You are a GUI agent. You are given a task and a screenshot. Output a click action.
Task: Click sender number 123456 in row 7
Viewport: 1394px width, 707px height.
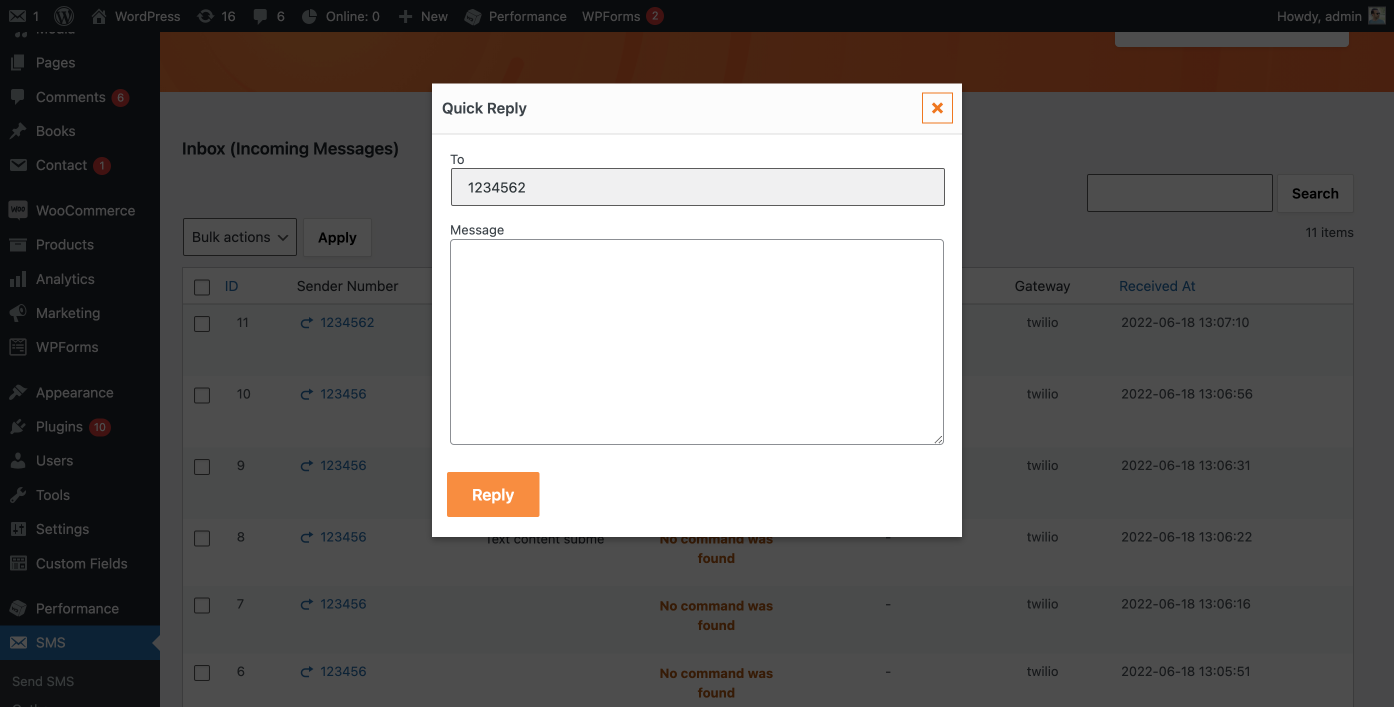343,604
